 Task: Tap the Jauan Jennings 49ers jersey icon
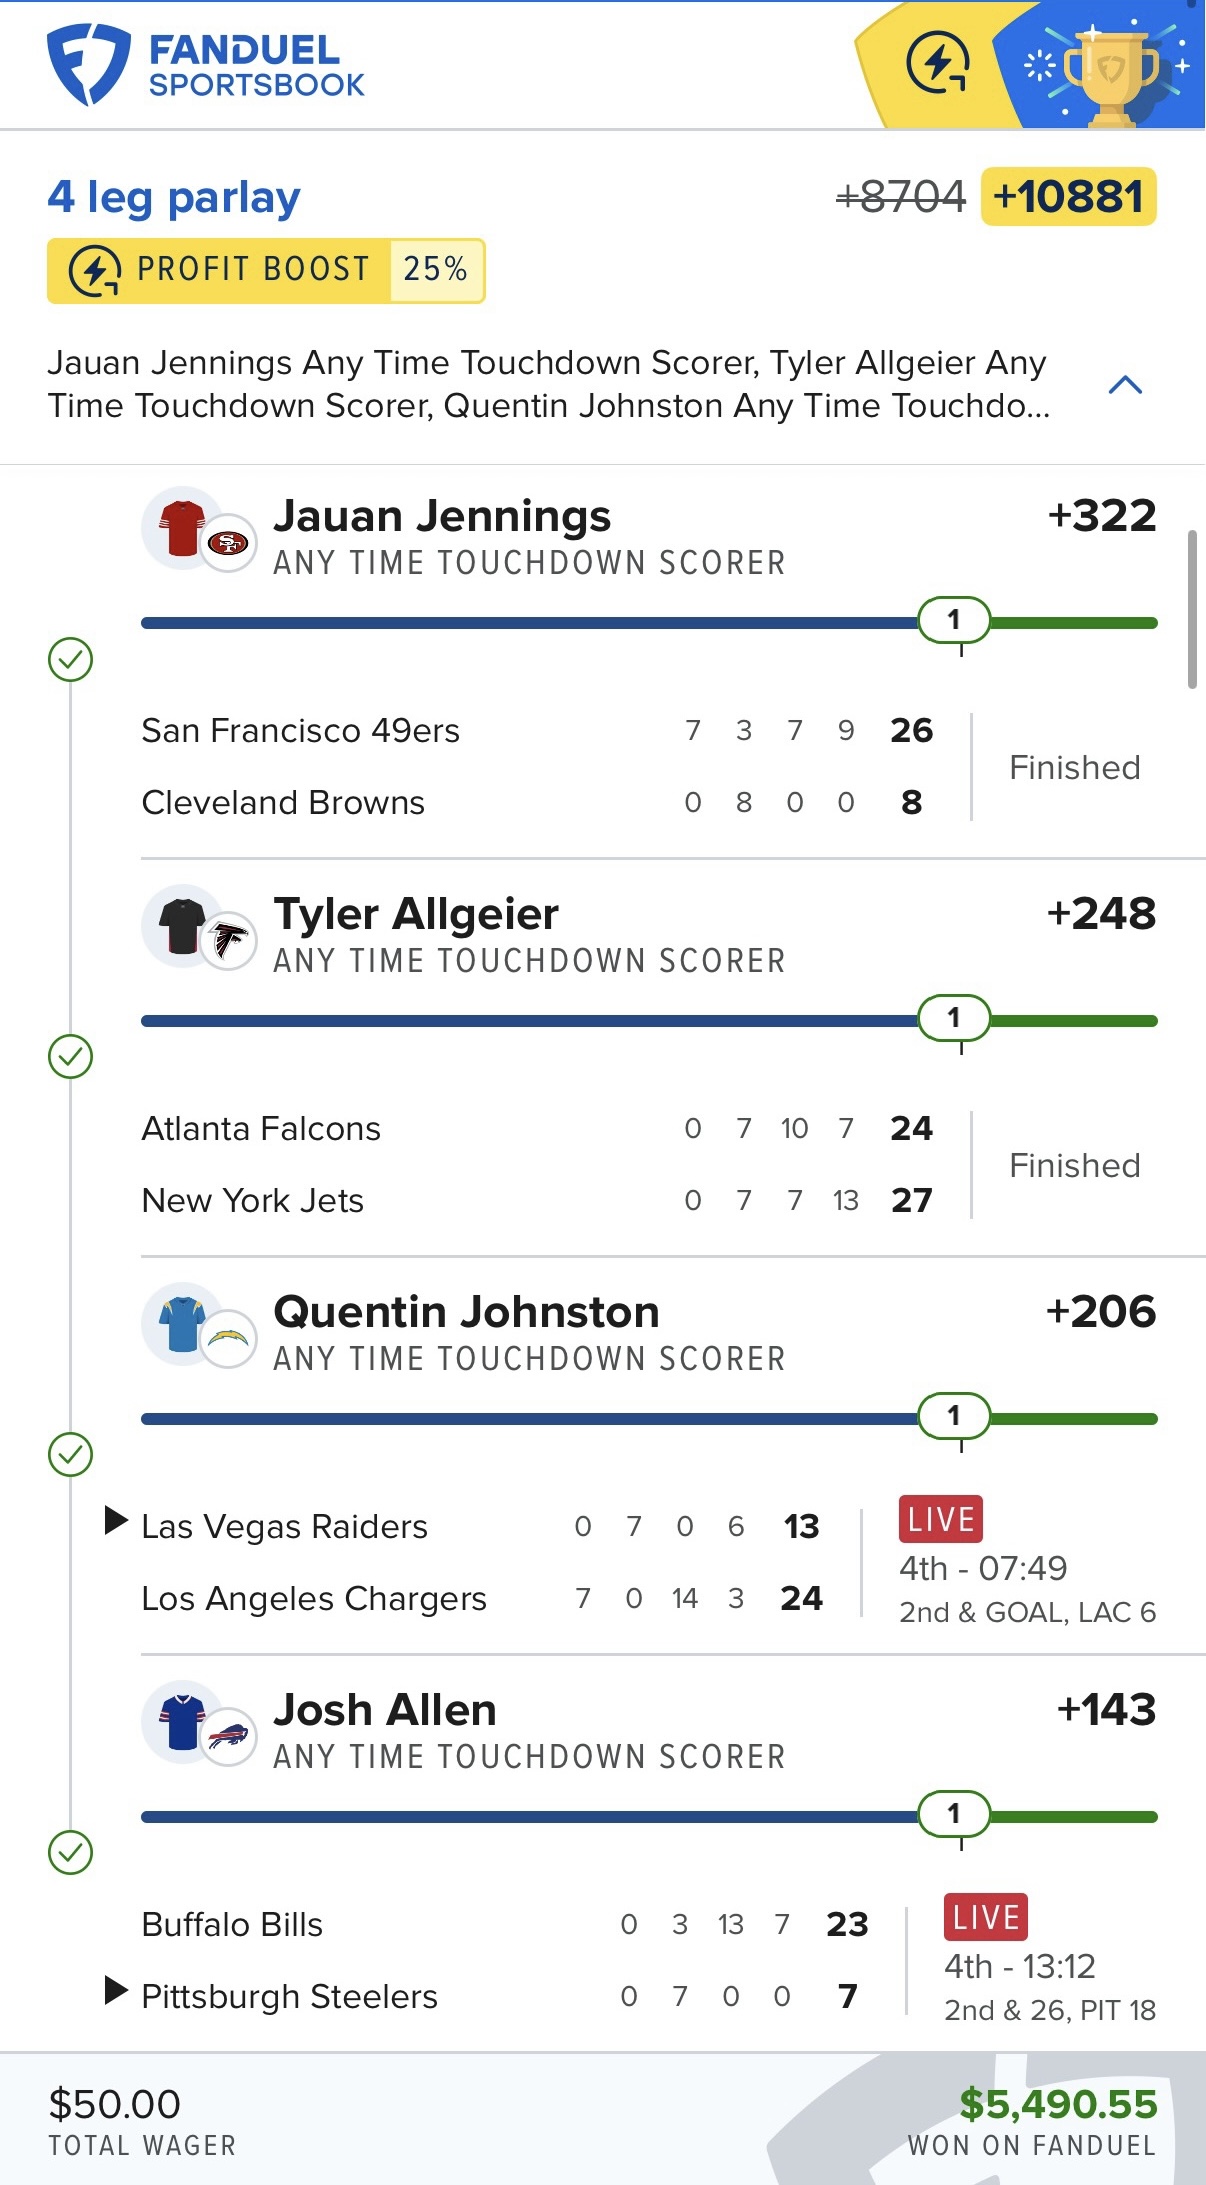pos(183,528)
